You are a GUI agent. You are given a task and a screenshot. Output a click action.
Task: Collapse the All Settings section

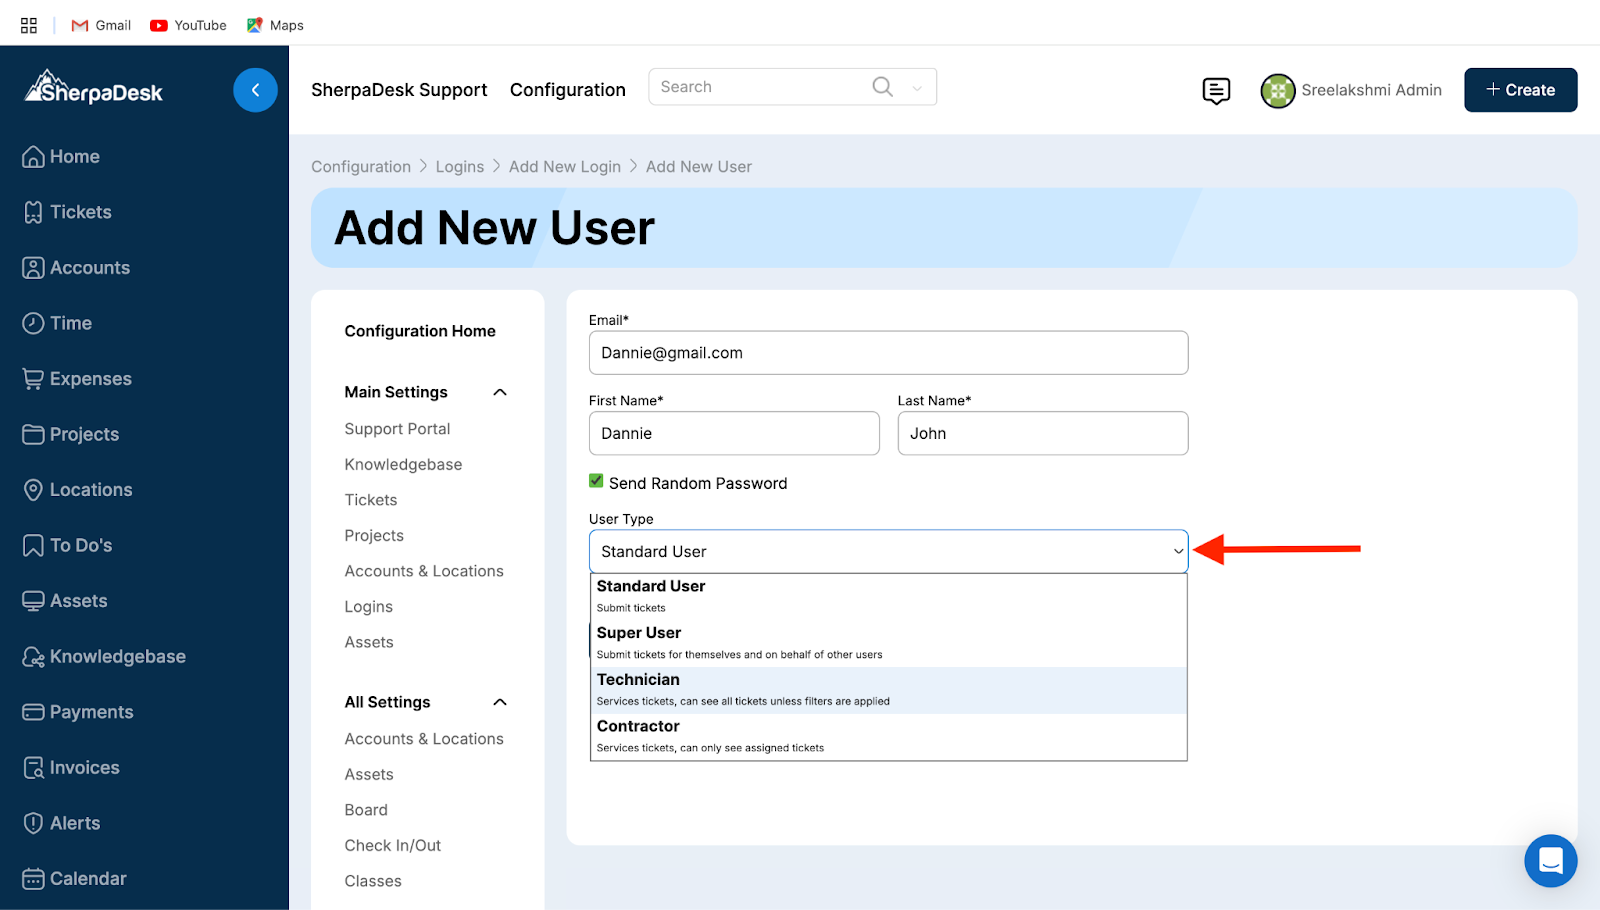coord(500,702)
